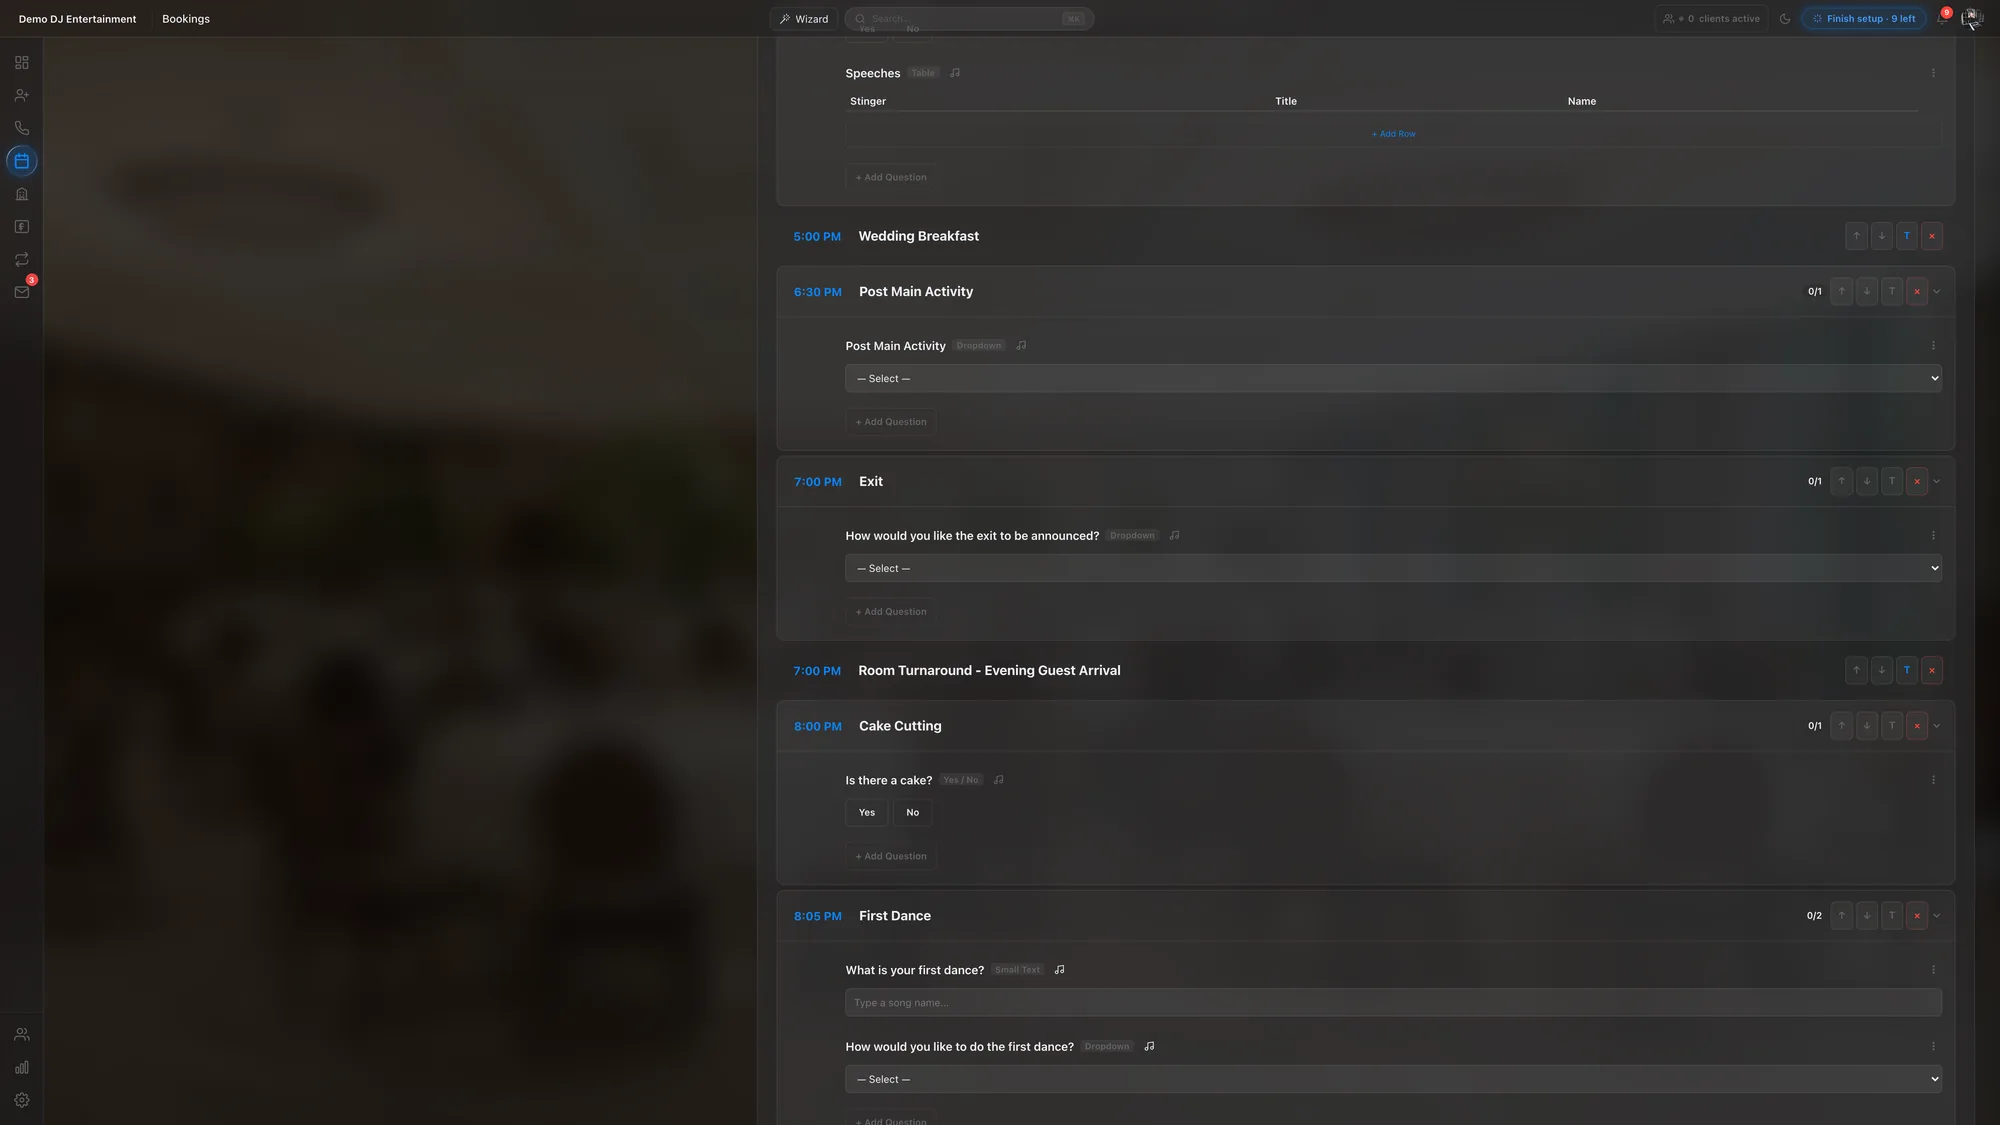Click the Type a song name field
The image size is (2000, 1125).
[1393, 1003]
